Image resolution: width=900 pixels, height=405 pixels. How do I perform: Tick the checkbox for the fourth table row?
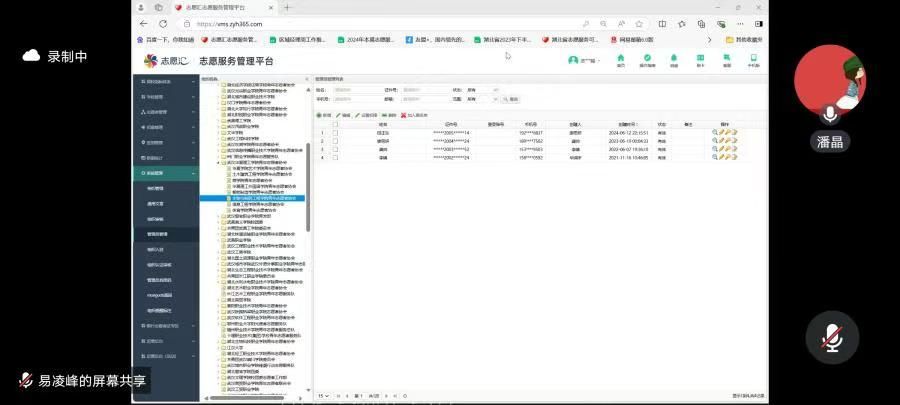click(x=335, y=157)
